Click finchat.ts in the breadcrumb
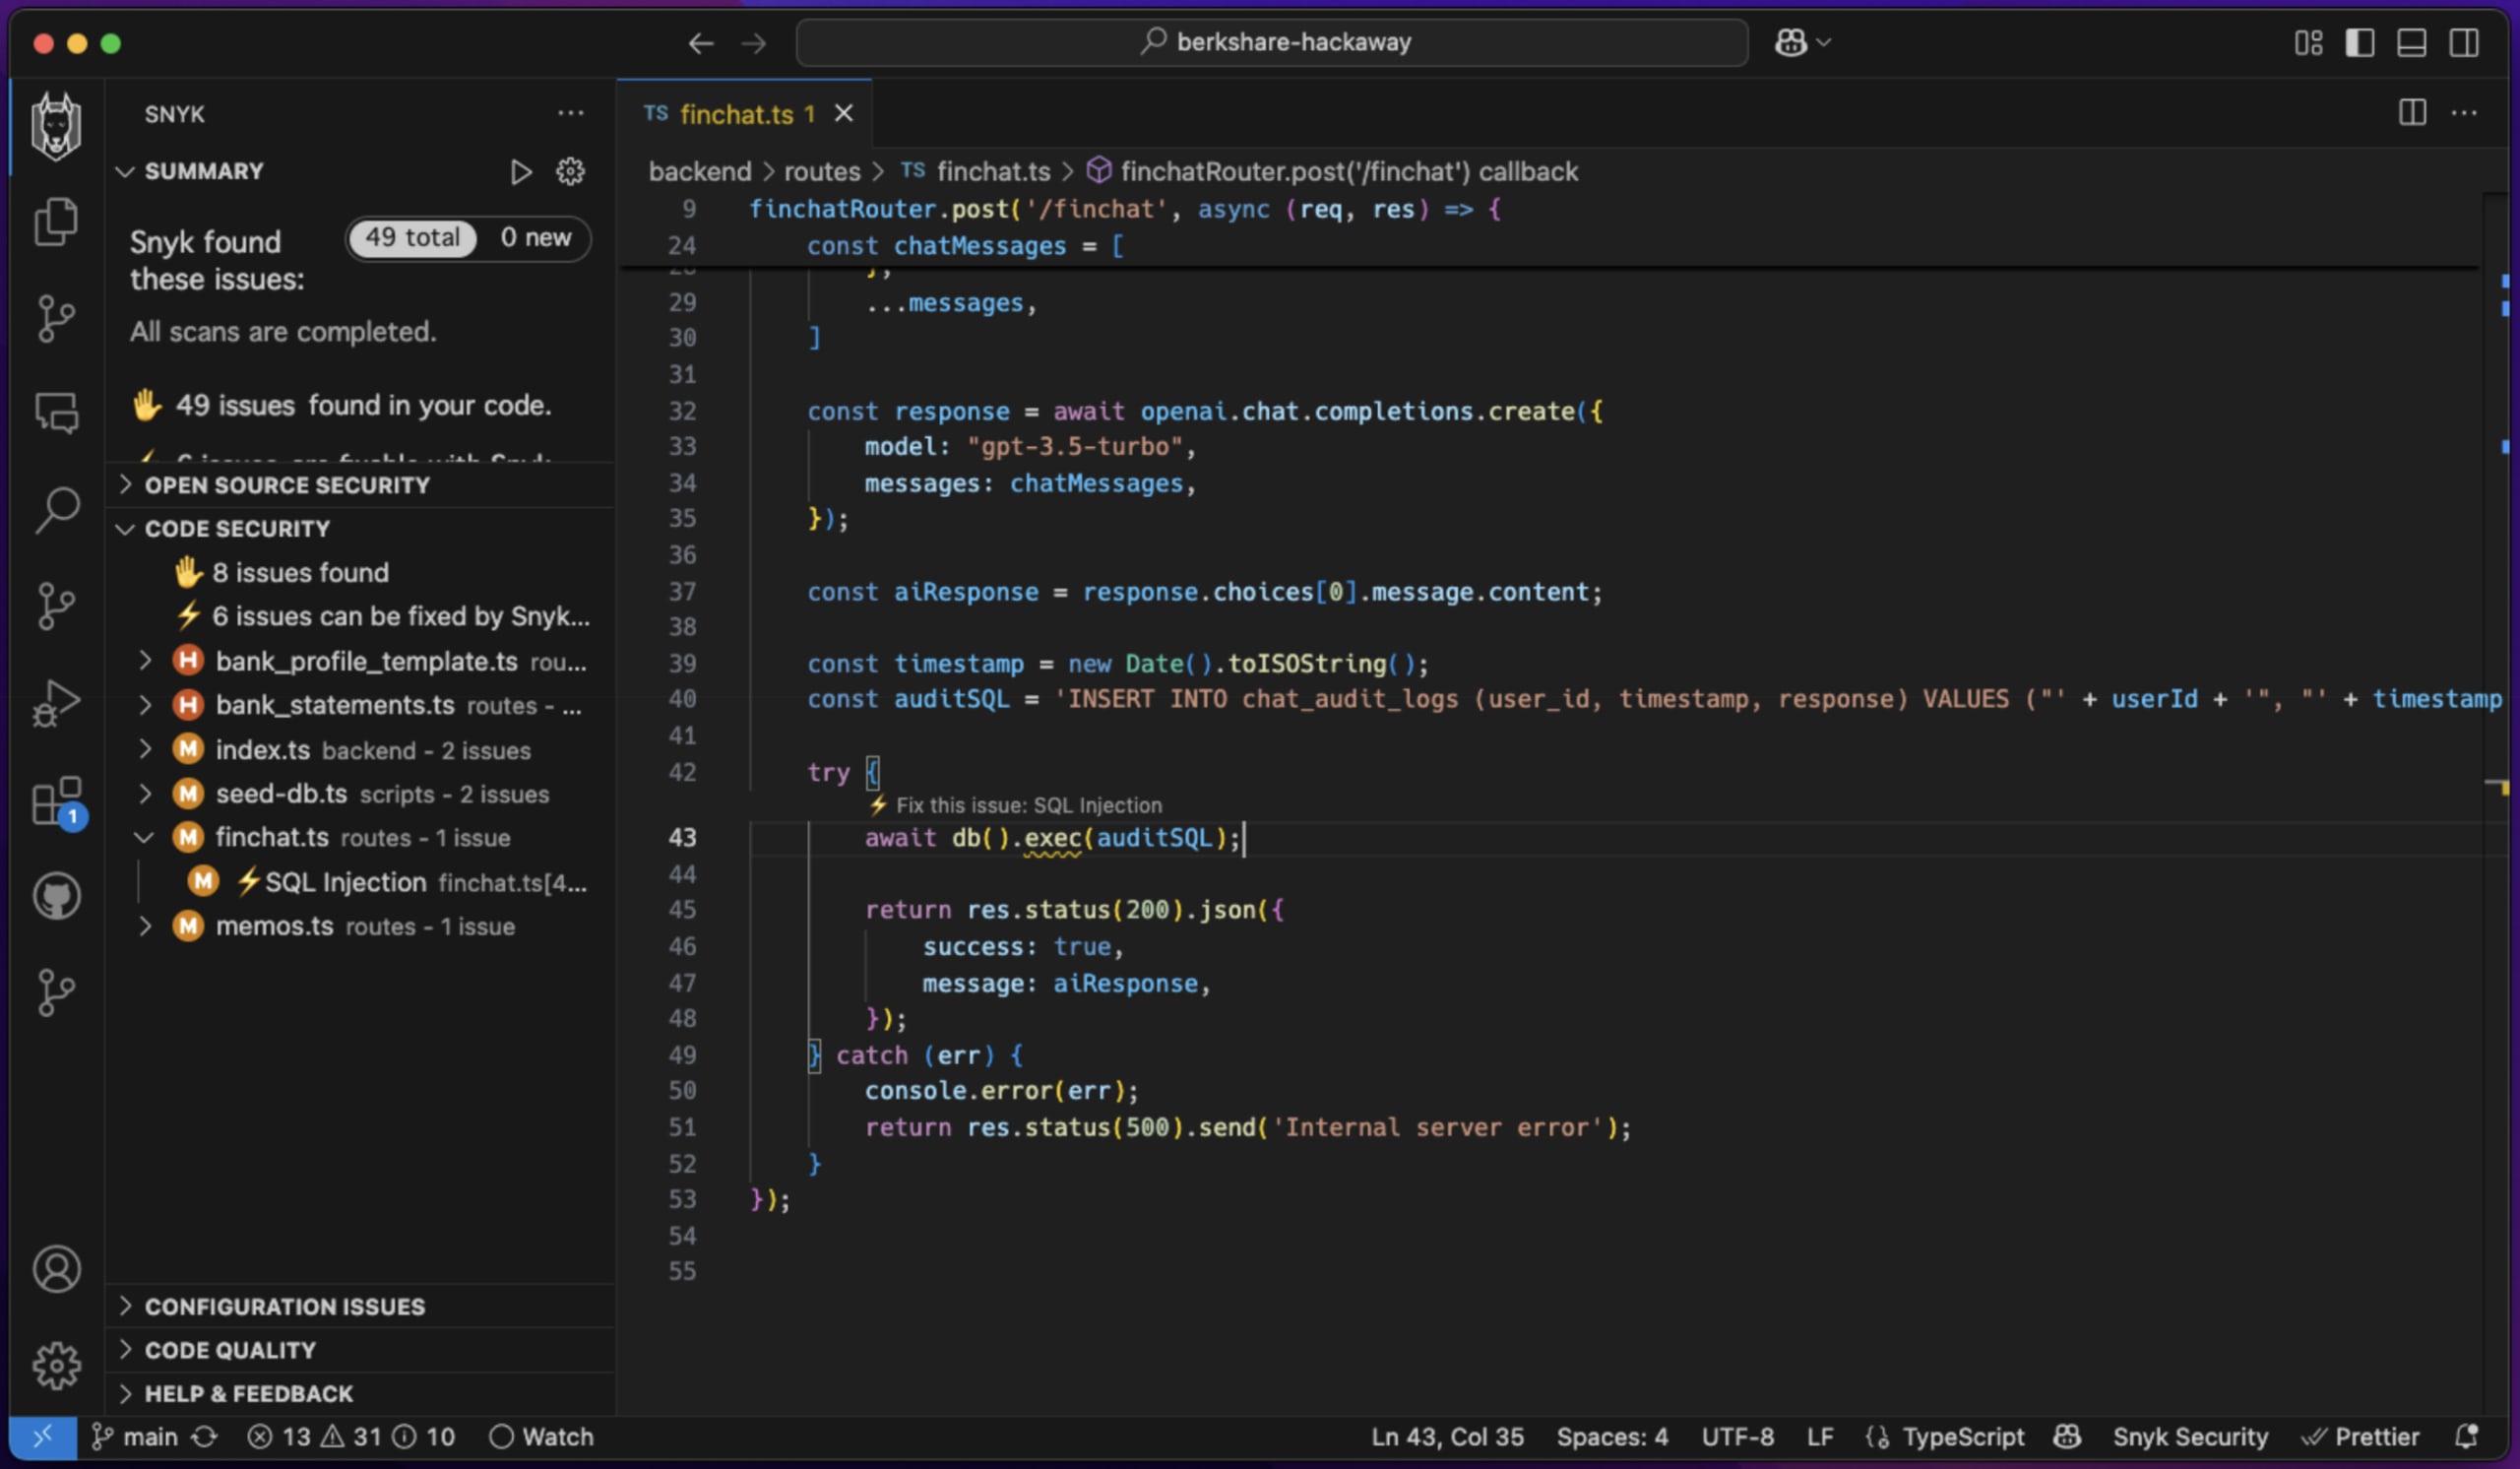This screenshot has width=2520, height=1469. coord(976,172)
